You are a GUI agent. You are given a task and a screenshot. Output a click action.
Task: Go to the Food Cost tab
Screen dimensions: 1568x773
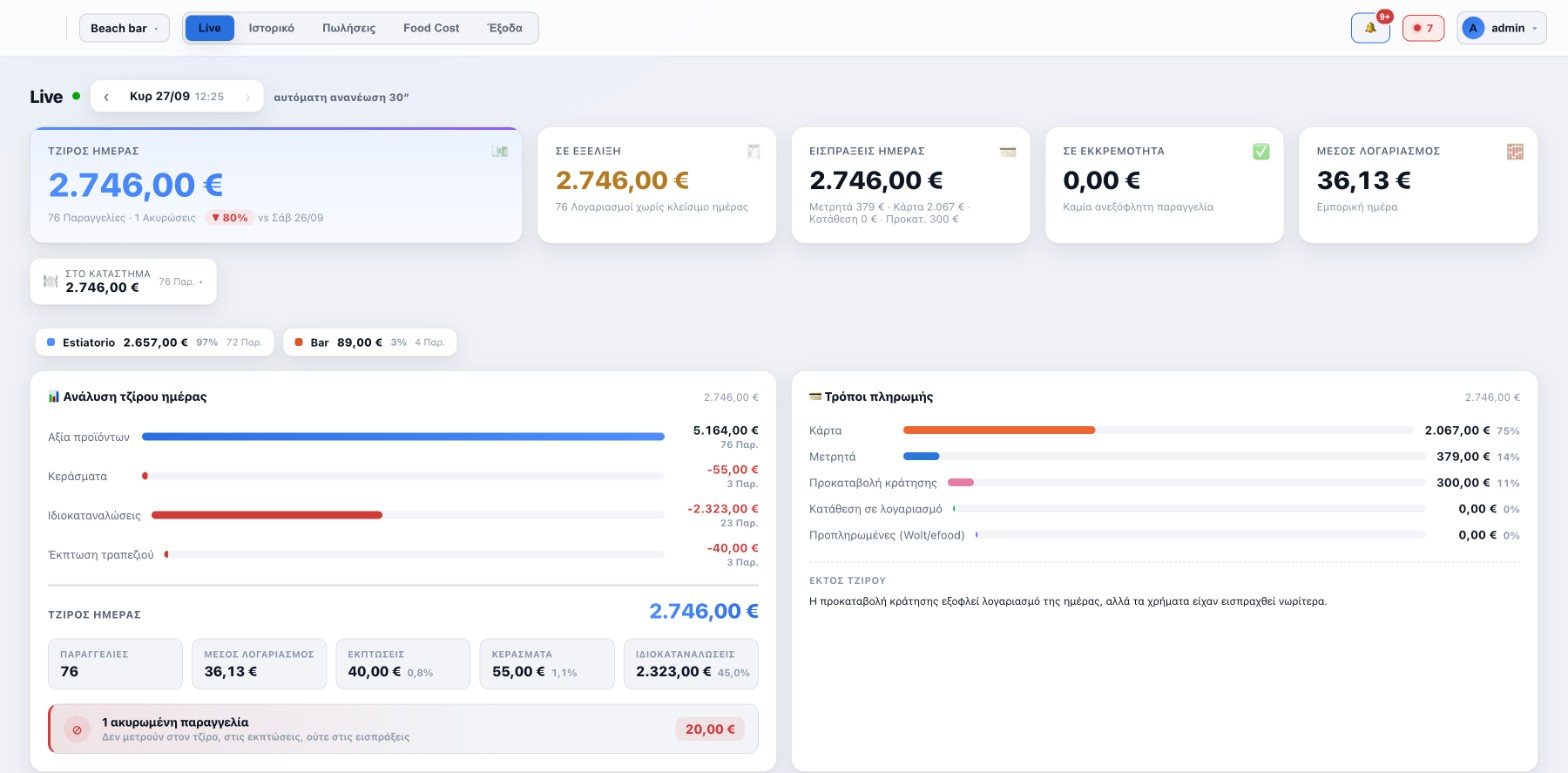(x=431, y=28)
